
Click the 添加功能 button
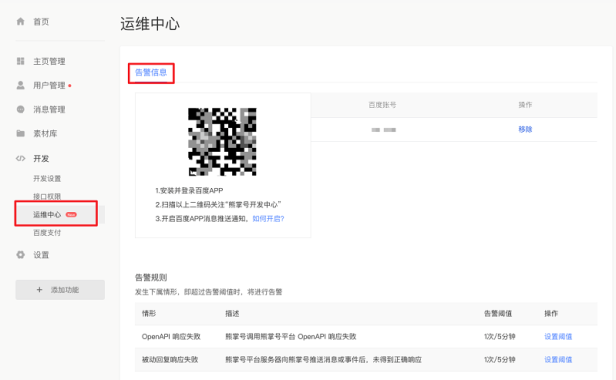[x=60, y=290]
